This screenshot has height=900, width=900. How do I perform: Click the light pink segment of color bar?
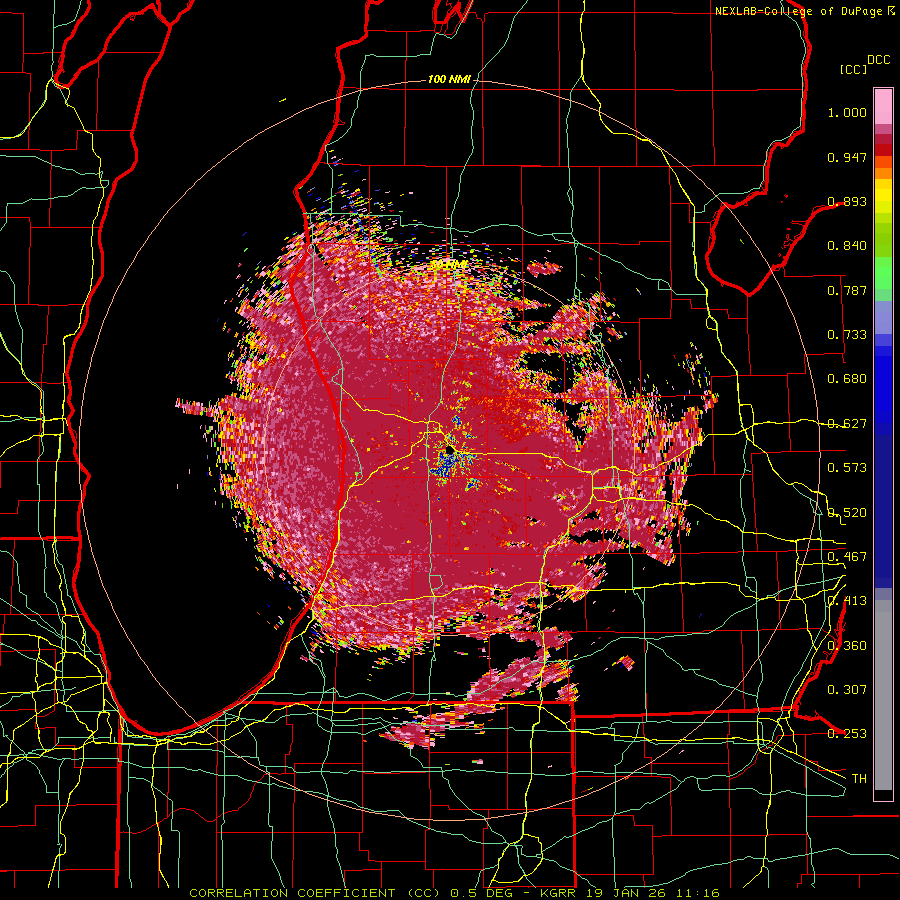click(883, 107)
